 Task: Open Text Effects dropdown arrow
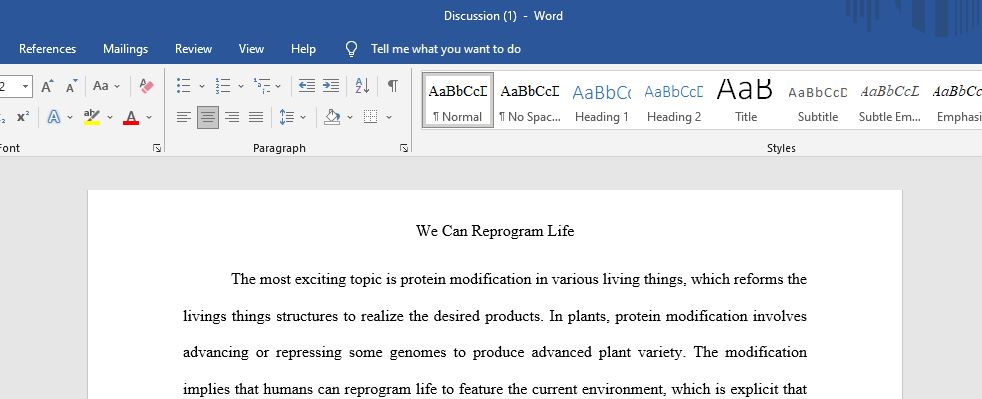[x=70, y=117]
